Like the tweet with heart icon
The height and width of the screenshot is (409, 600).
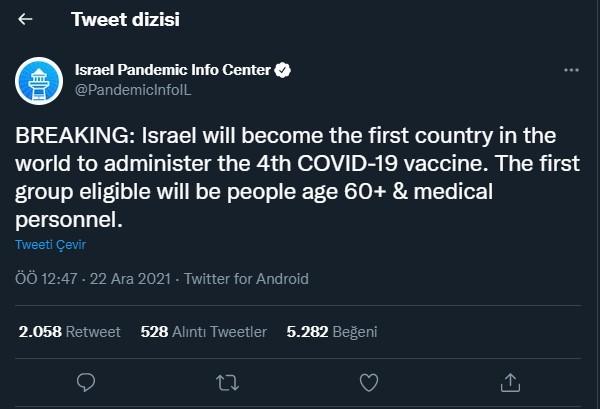[x=369, y=381]
